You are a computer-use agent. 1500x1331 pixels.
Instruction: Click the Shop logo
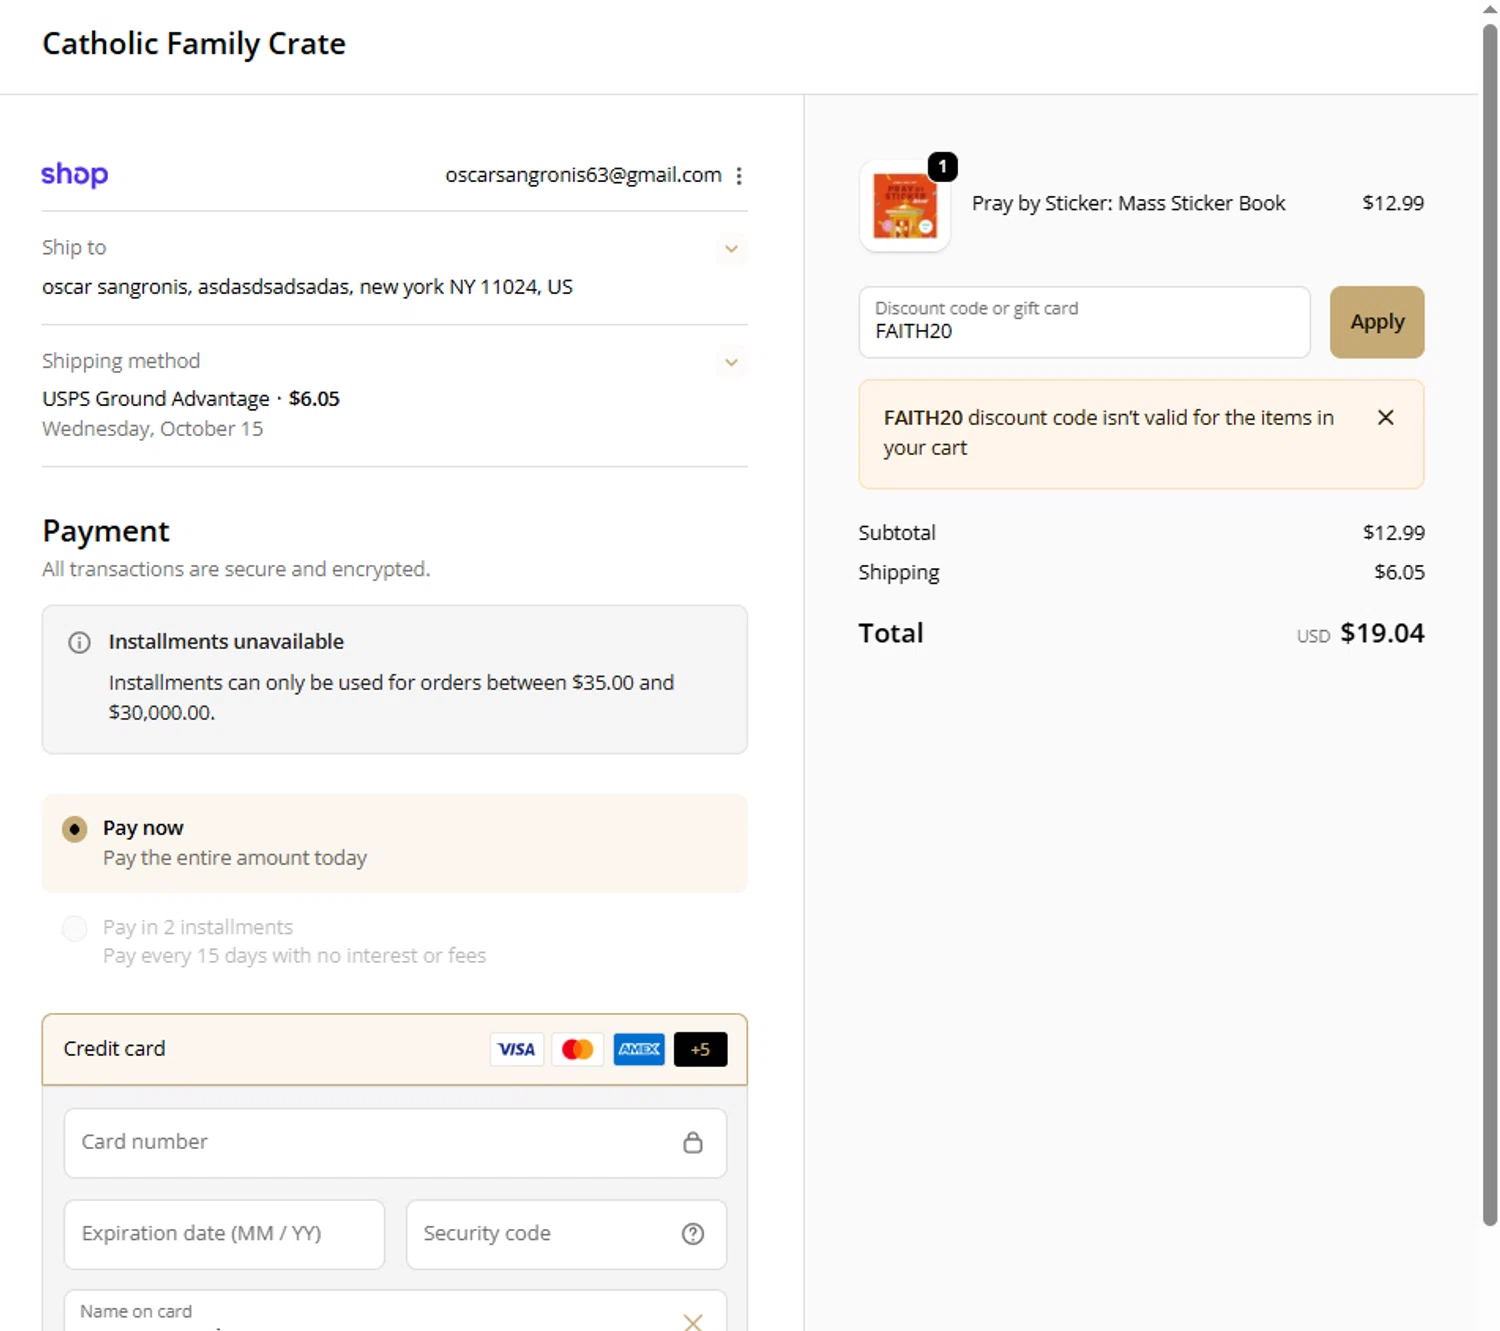[75, 175]
